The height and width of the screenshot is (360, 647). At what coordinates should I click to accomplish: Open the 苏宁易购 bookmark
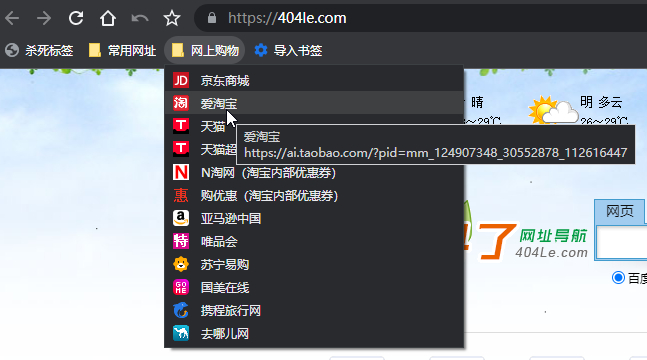pyautogui.click(x=314, y=264)
